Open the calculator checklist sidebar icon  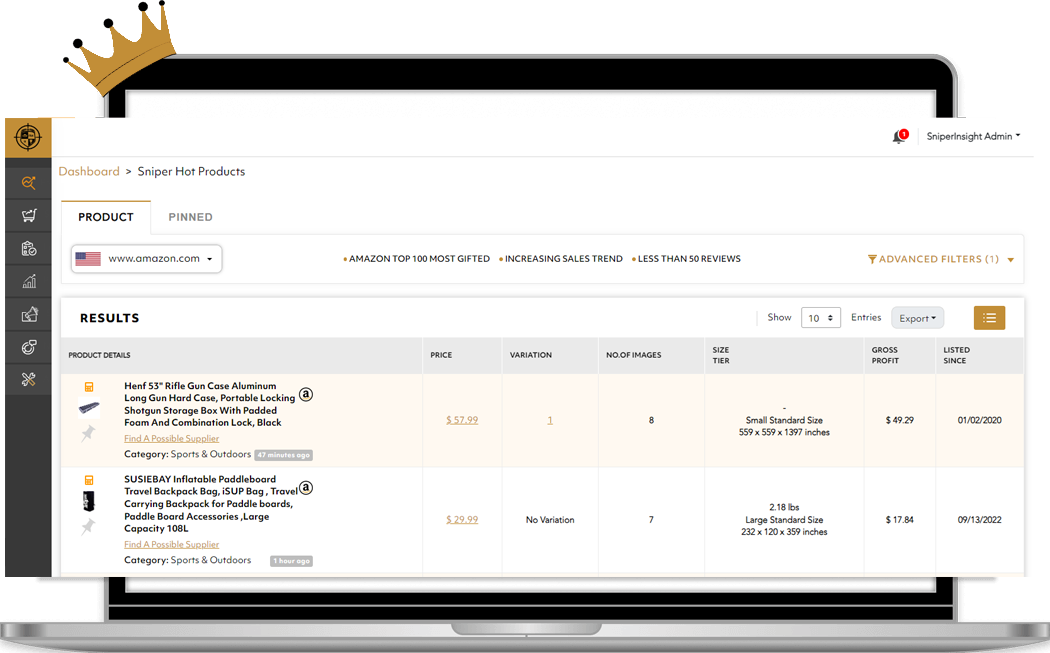(x=28, y=248)
